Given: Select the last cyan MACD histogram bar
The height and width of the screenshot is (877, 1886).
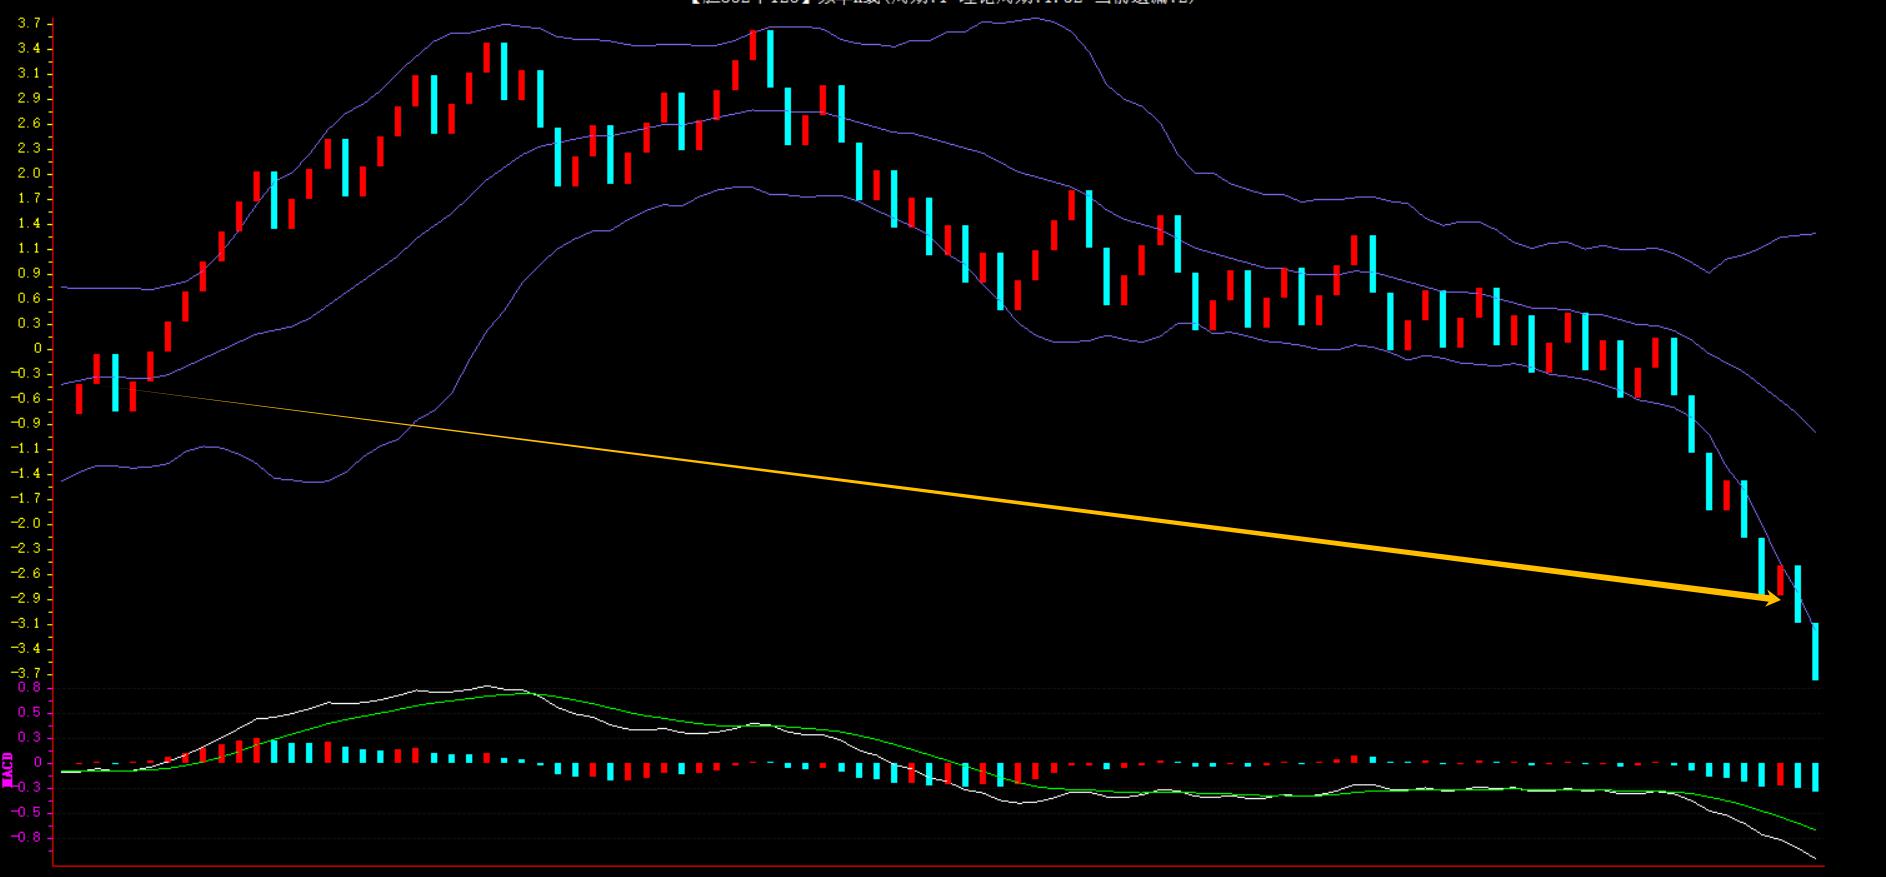Looking at the screenshot, I should (1815, 777).
